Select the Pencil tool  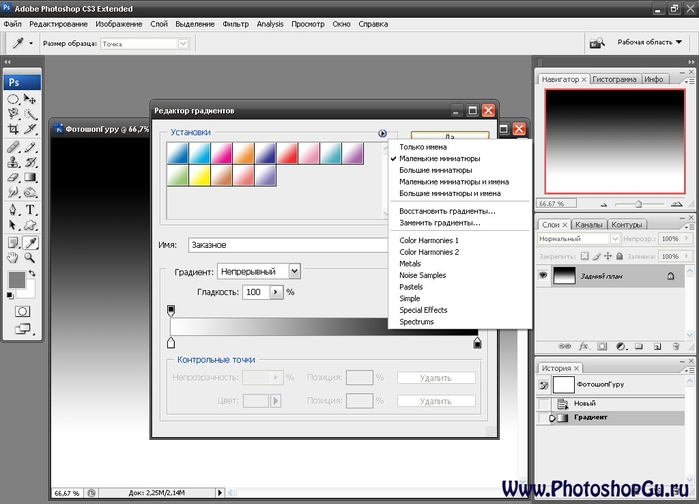[30, 147]
